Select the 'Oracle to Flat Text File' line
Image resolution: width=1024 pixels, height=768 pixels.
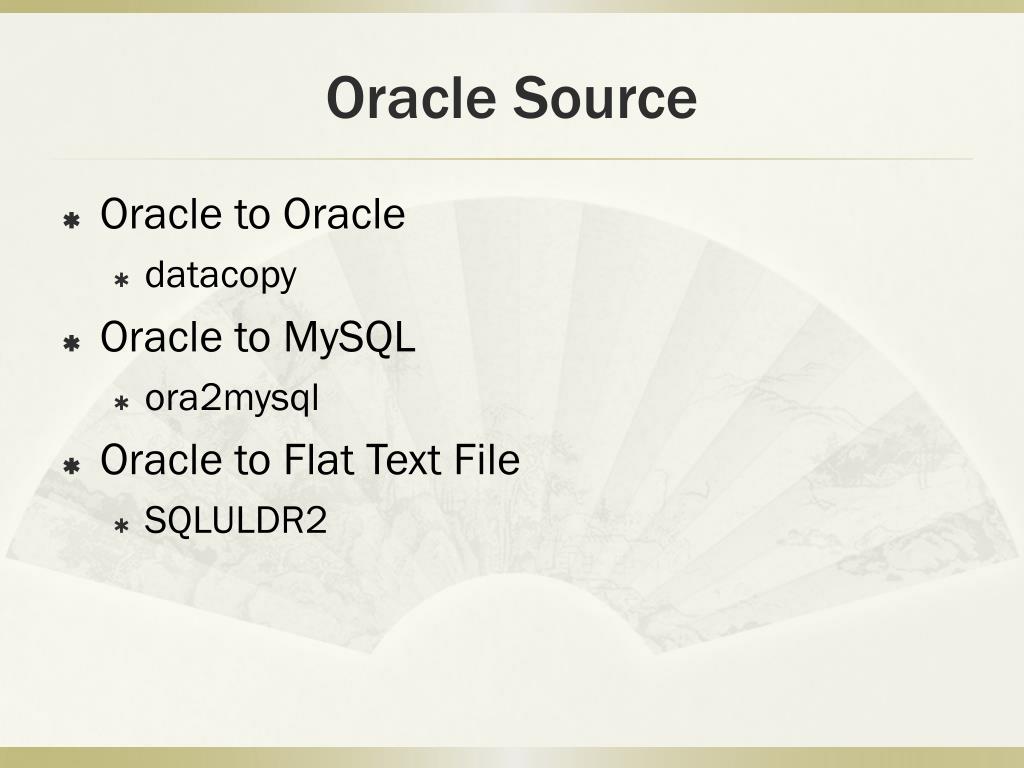[310, 459]
